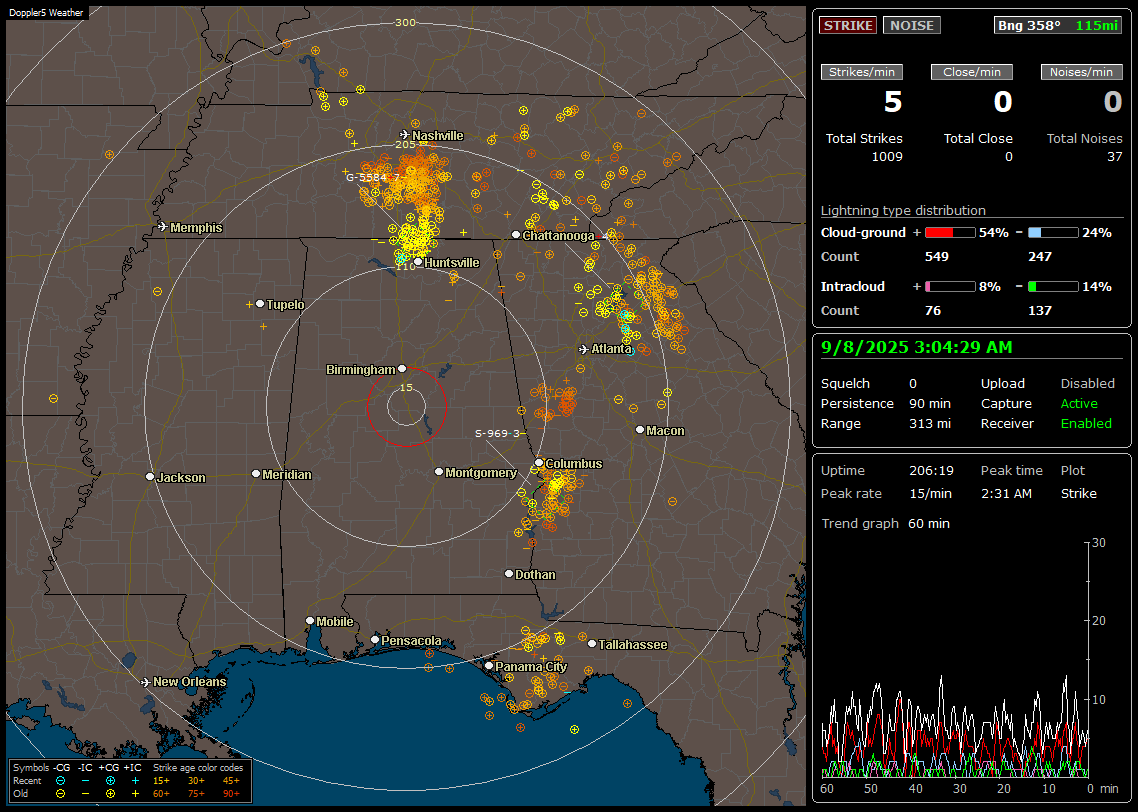Screen dimensions: 1138x812
Task: Click the negative Cloud-ground blue percentage bar
Action: (x=1053, y=233)
